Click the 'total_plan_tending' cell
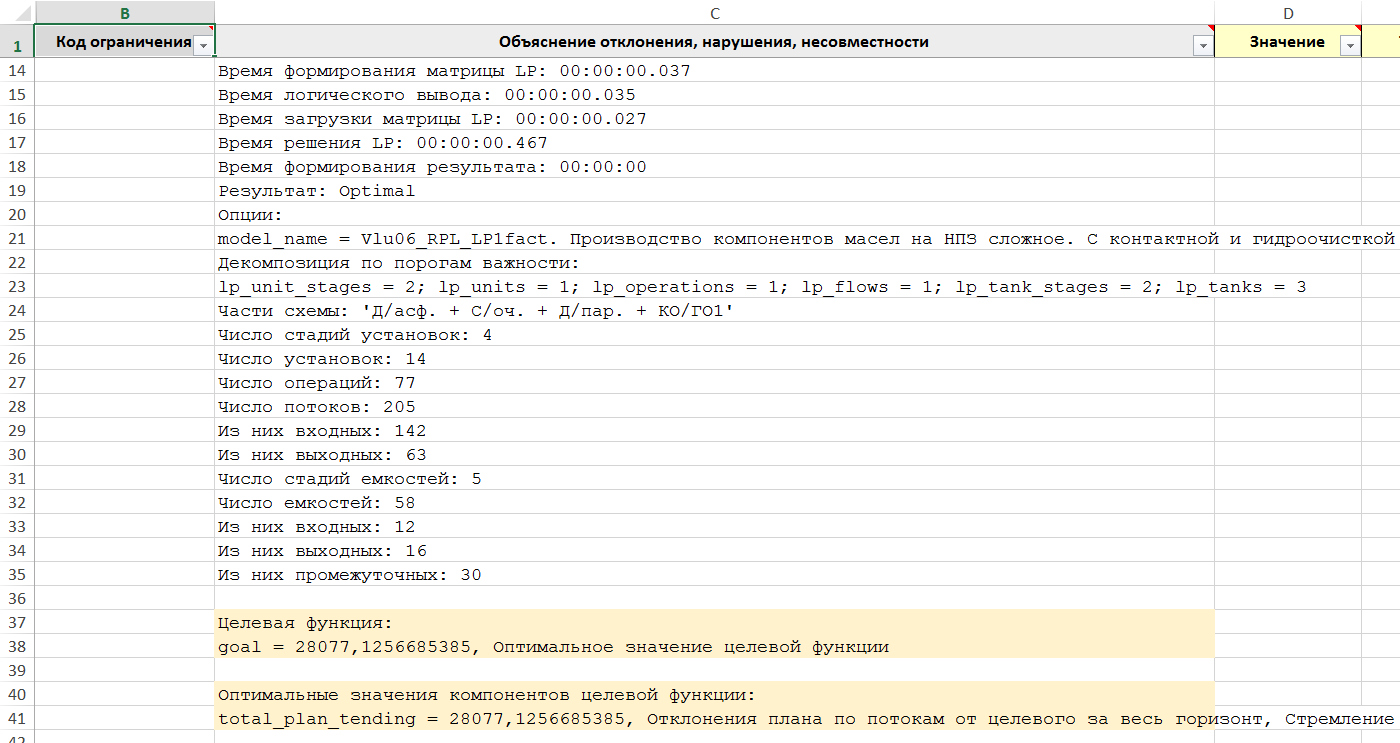 (x=700, y=719)
